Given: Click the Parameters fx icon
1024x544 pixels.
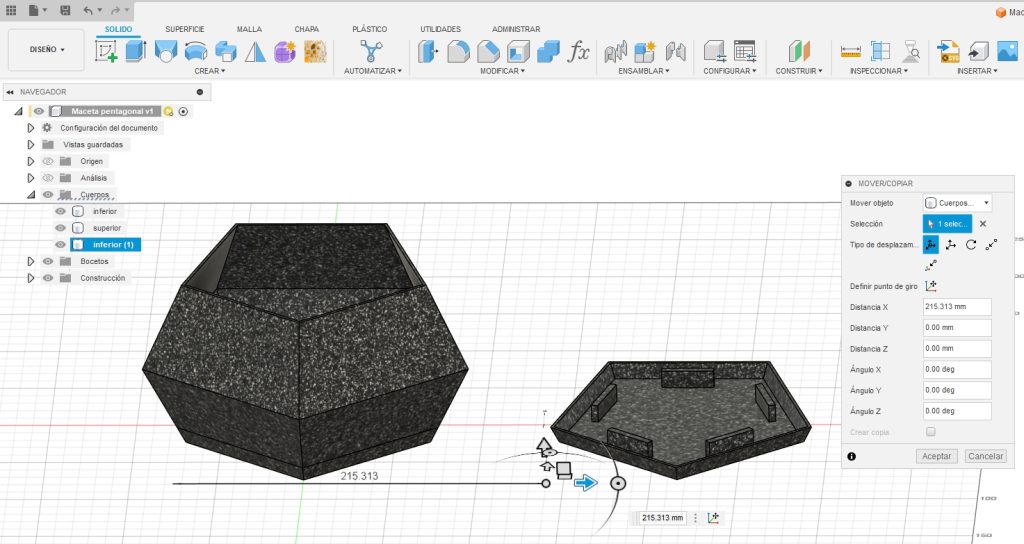Looking at the screenshot, I should pyautogui.click(x=579, y=51).
